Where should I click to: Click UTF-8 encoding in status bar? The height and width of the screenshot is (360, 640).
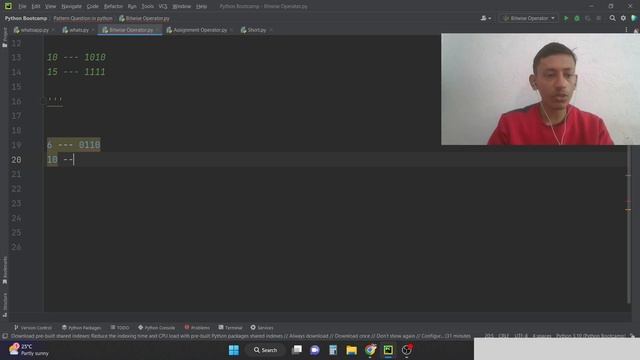521,336
